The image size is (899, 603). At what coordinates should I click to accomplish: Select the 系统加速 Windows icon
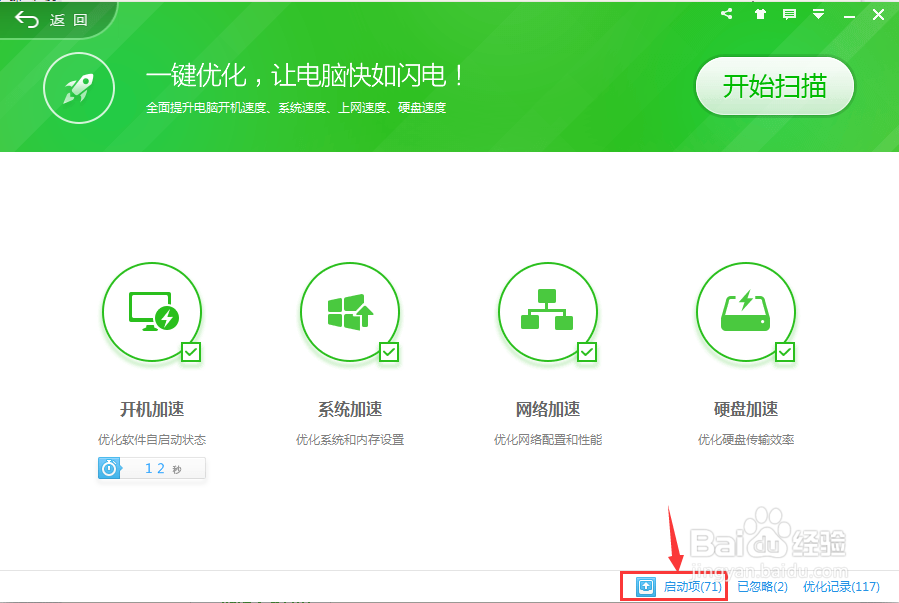pyautogui.click(x=350, y=311)
